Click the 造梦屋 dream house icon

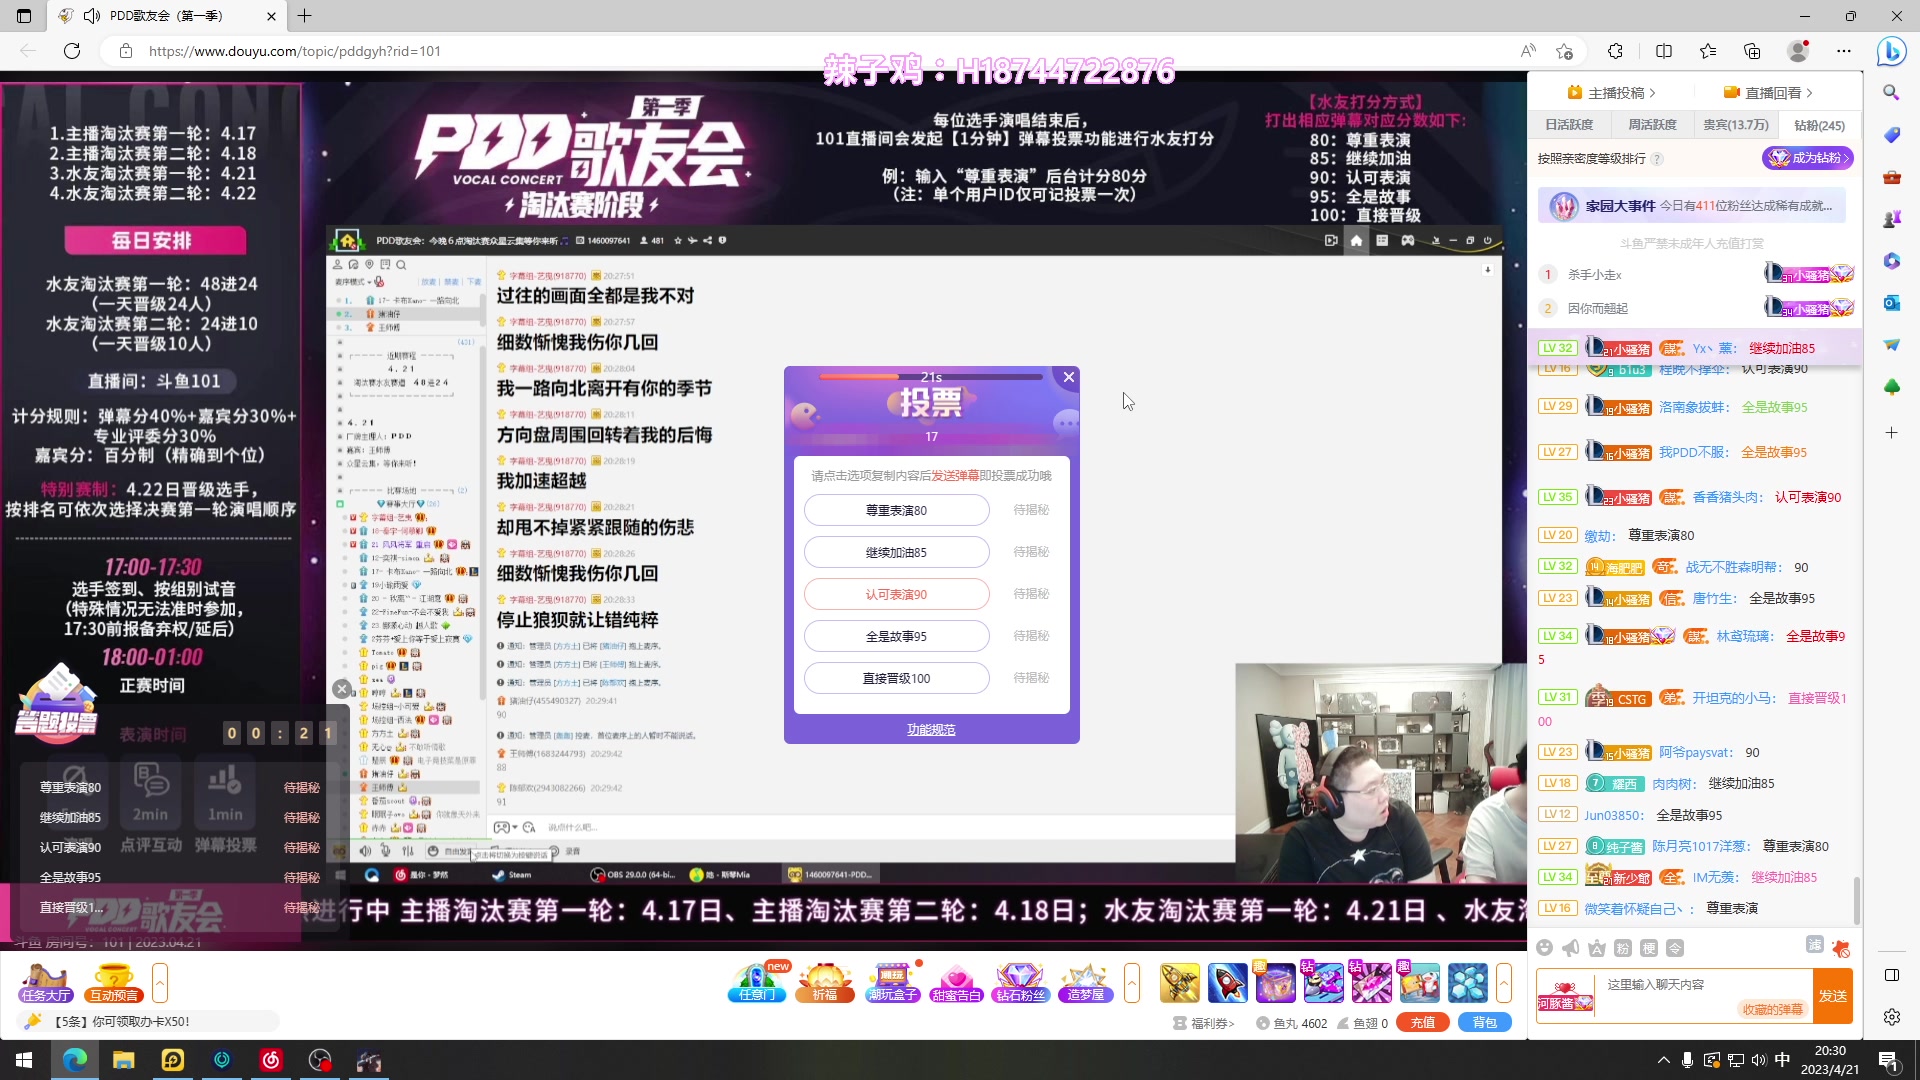(x=1086, y=983)
